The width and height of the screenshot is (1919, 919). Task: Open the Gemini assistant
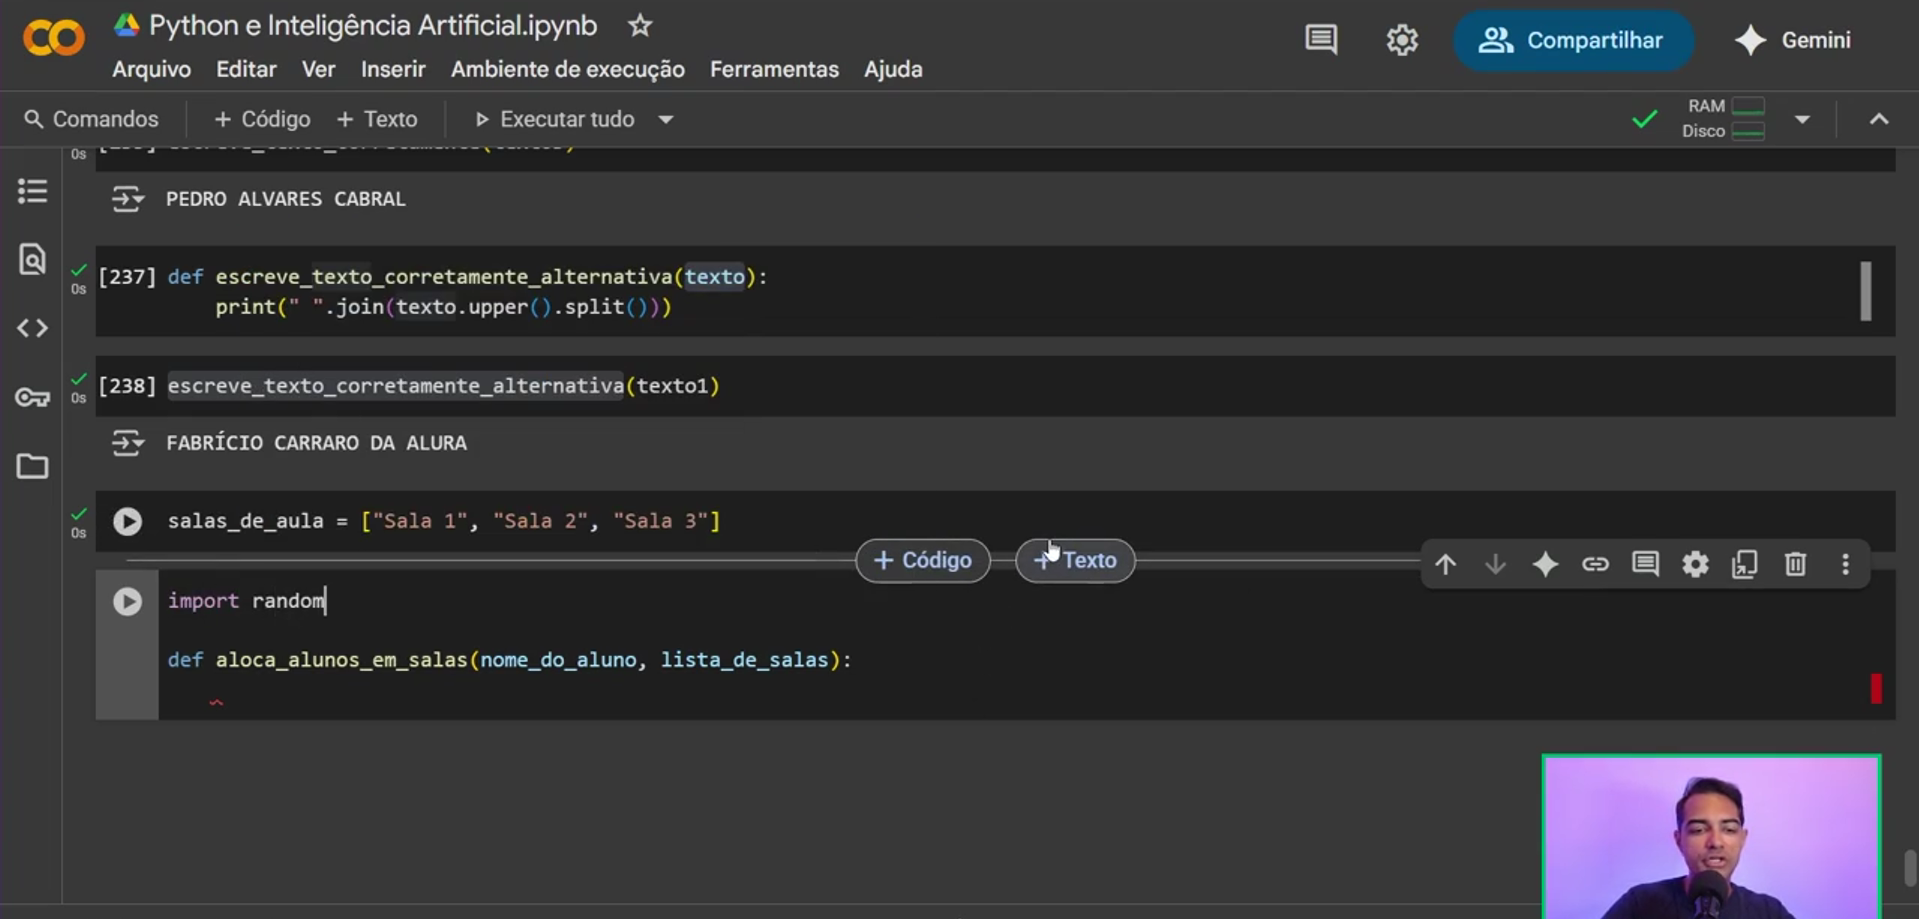tap(1793, 40)
